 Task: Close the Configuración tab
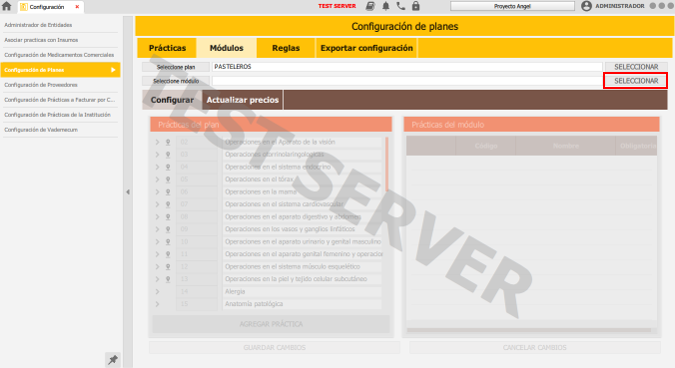[77, 7]
